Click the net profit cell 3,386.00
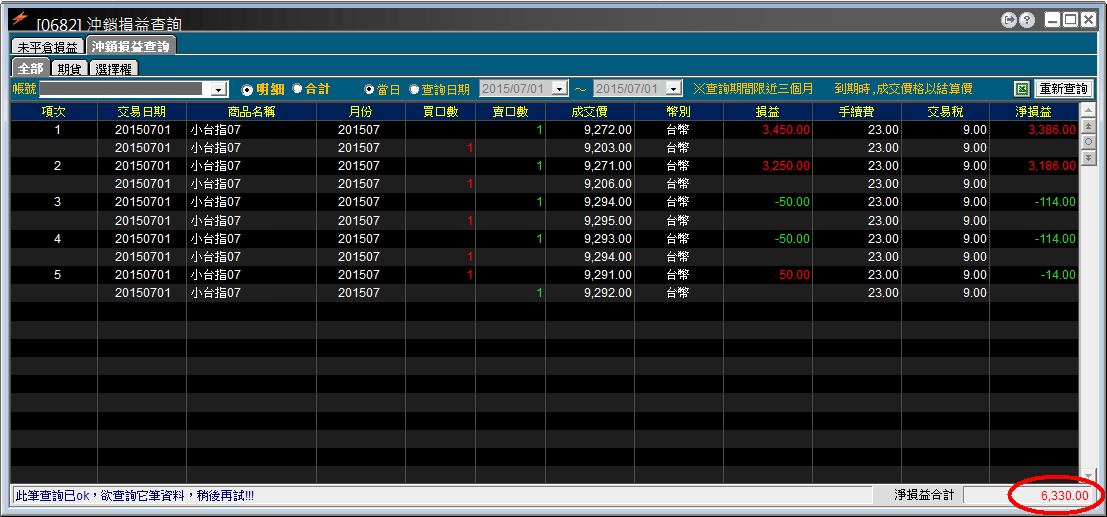Screen dimensions: 1107x517 (x=1034, y=130)
